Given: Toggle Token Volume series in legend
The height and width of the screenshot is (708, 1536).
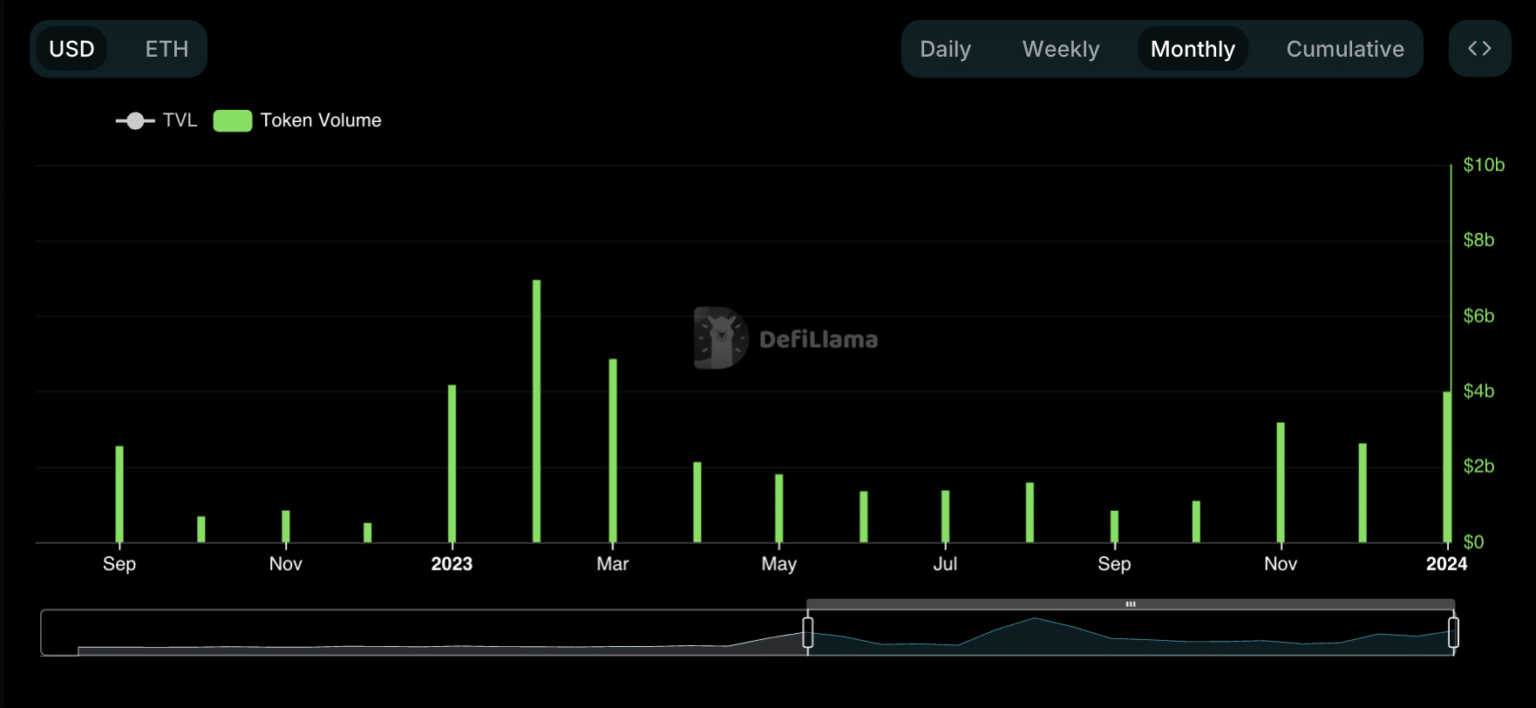Looking at the screenshot, I should coord(320,121).
